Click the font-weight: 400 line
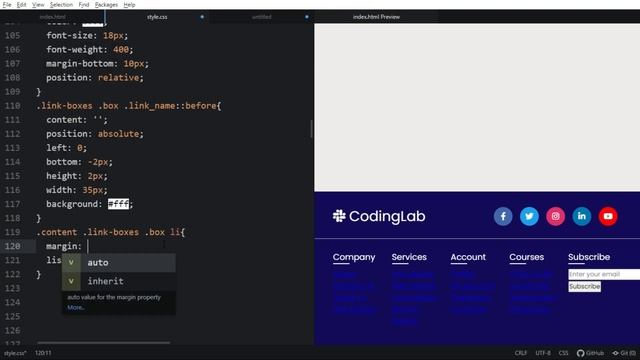 [89, 49]
